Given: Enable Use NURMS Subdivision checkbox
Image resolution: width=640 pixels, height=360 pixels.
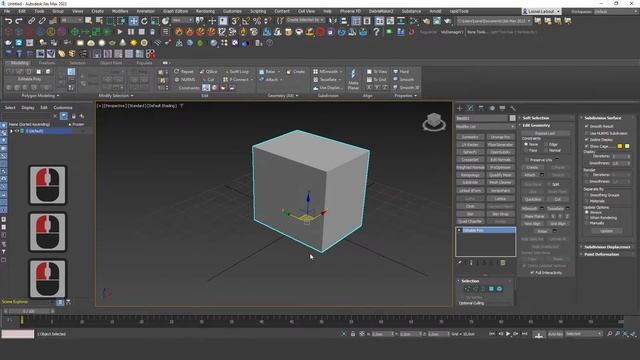Looking at the screenshot, I should 587,133.
